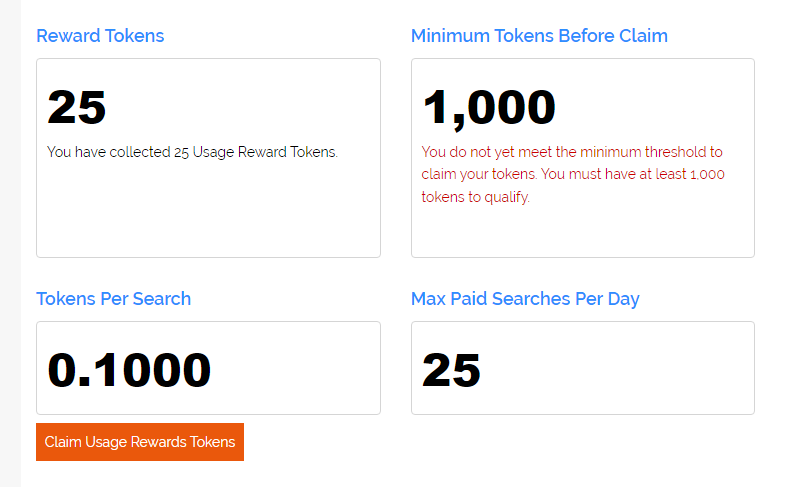The image size is (794, 487).
Task: Select the Tokens Per Search heading
Action: [x=113, y=299]
